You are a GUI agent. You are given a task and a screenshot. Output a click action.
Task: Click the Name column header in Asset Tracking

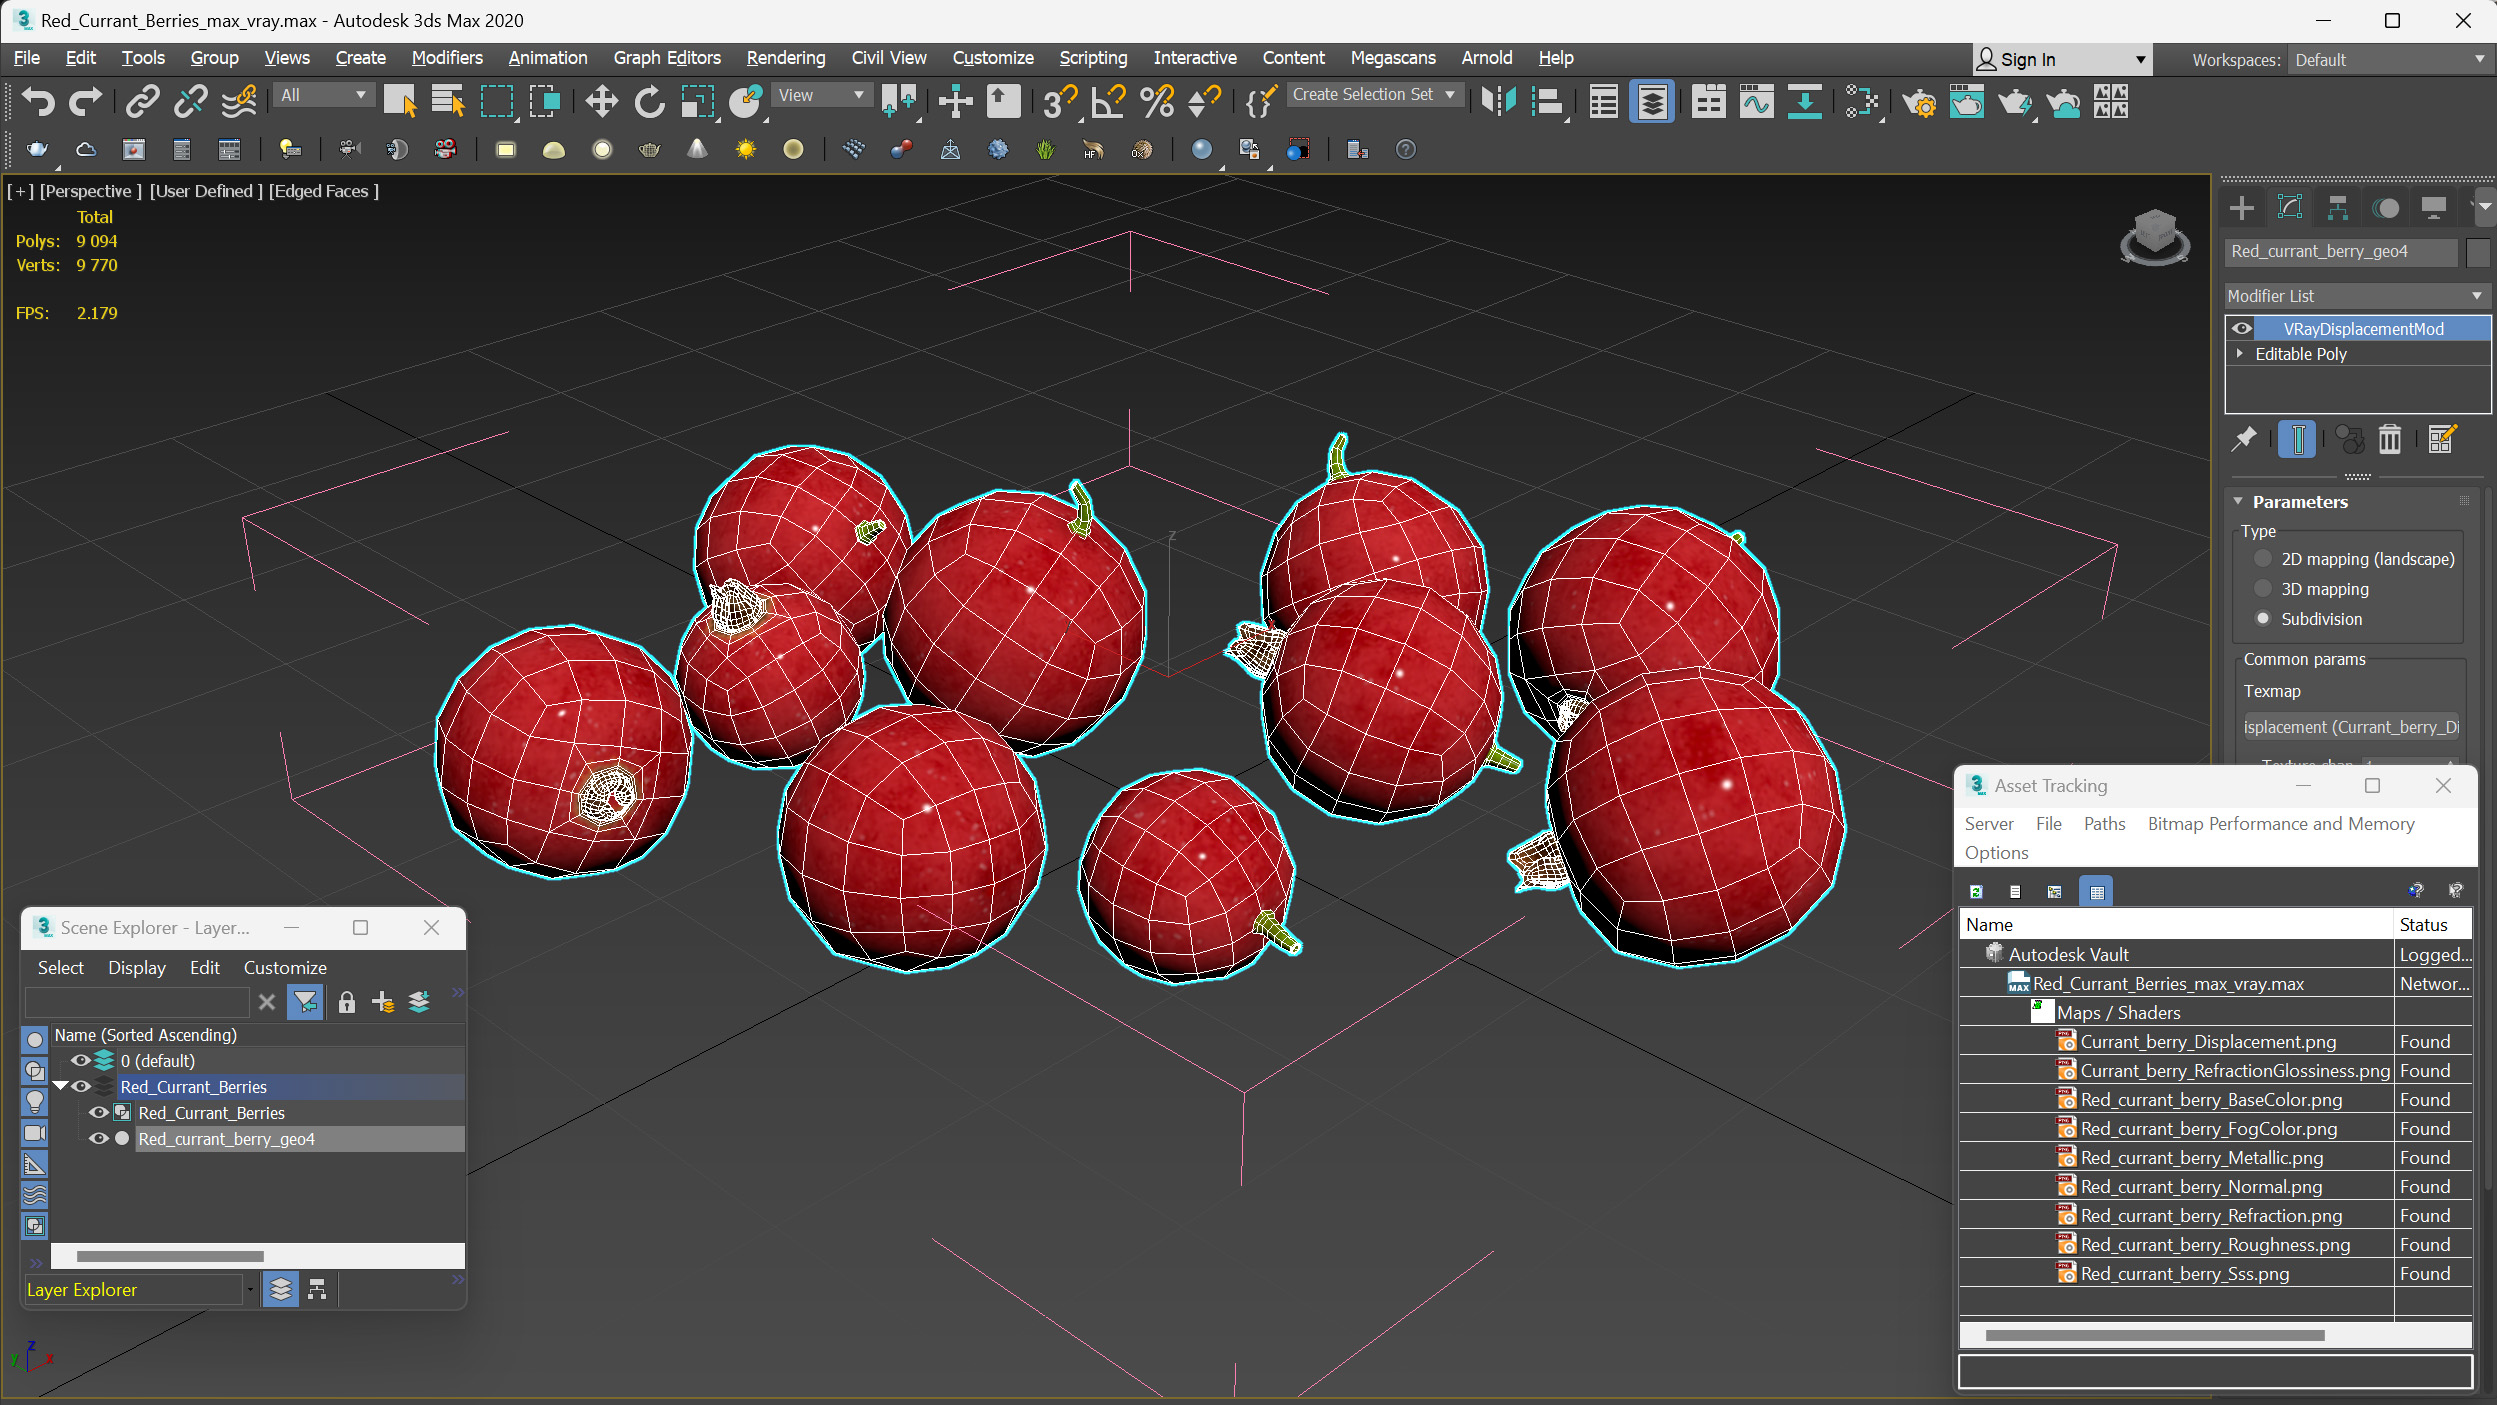pyautogui.click(x=2176, y=925)
